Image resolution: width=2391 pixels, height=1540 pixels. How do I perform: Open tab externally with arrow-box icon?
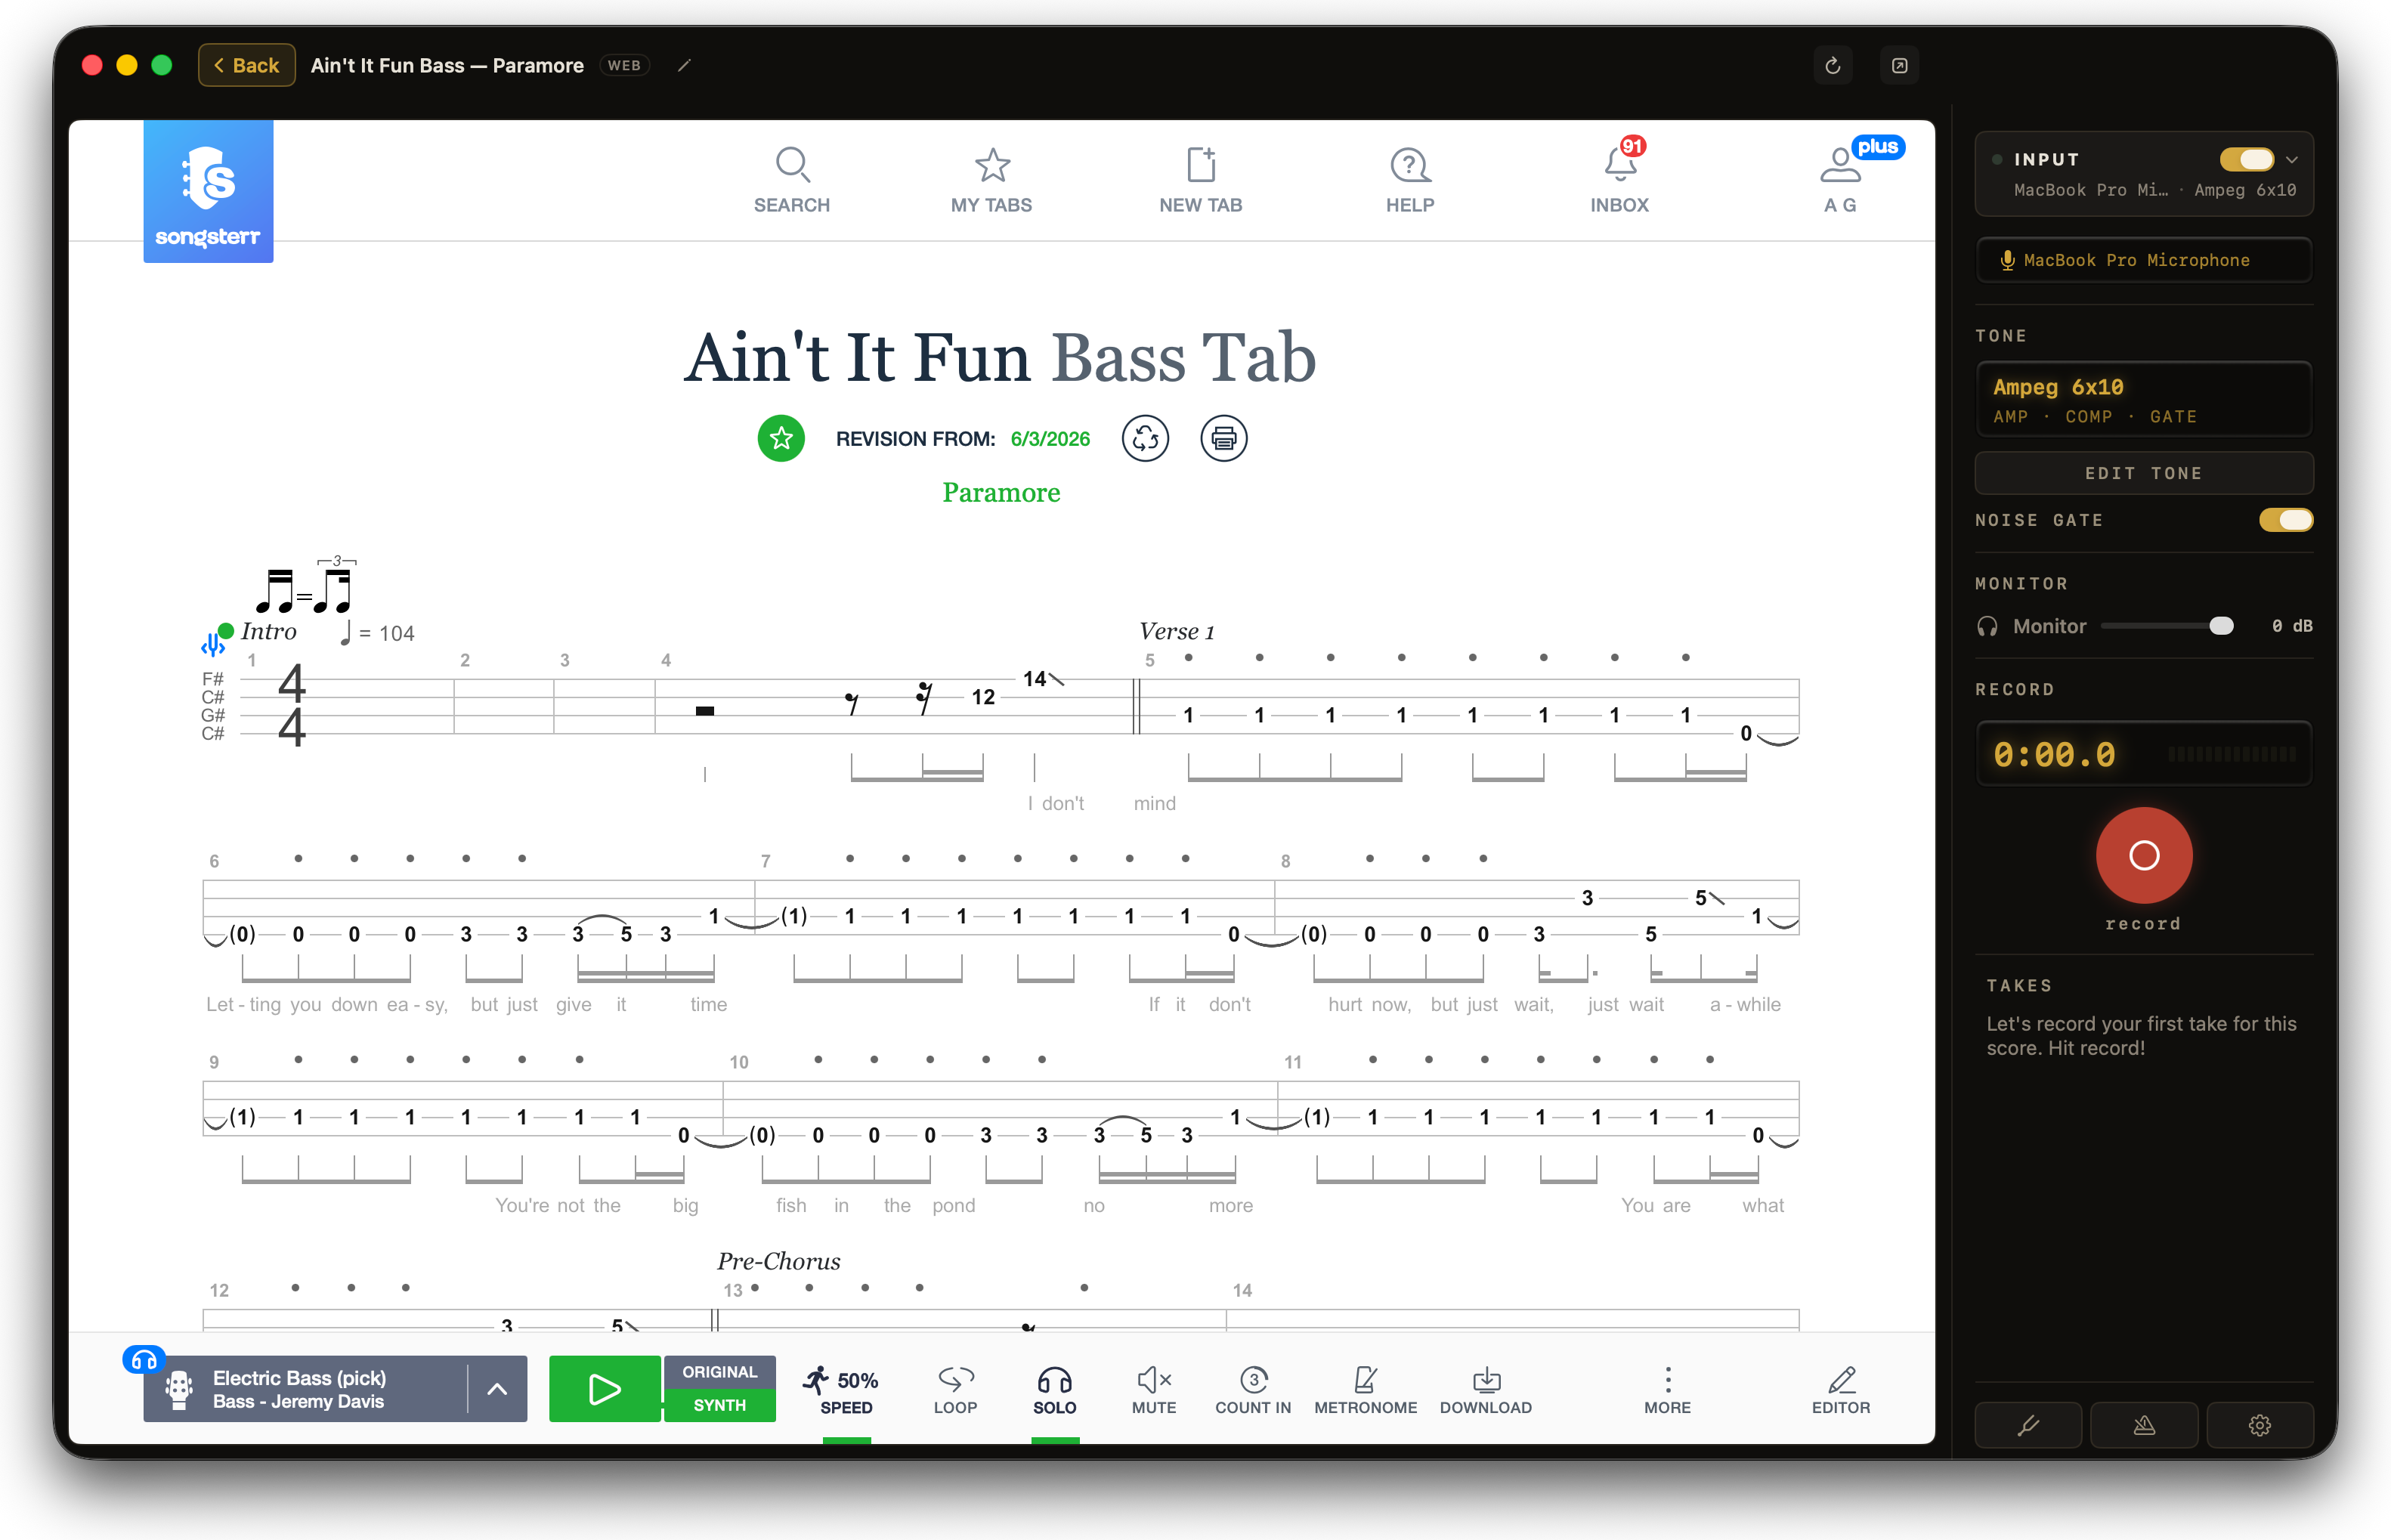coord(1899,66)
